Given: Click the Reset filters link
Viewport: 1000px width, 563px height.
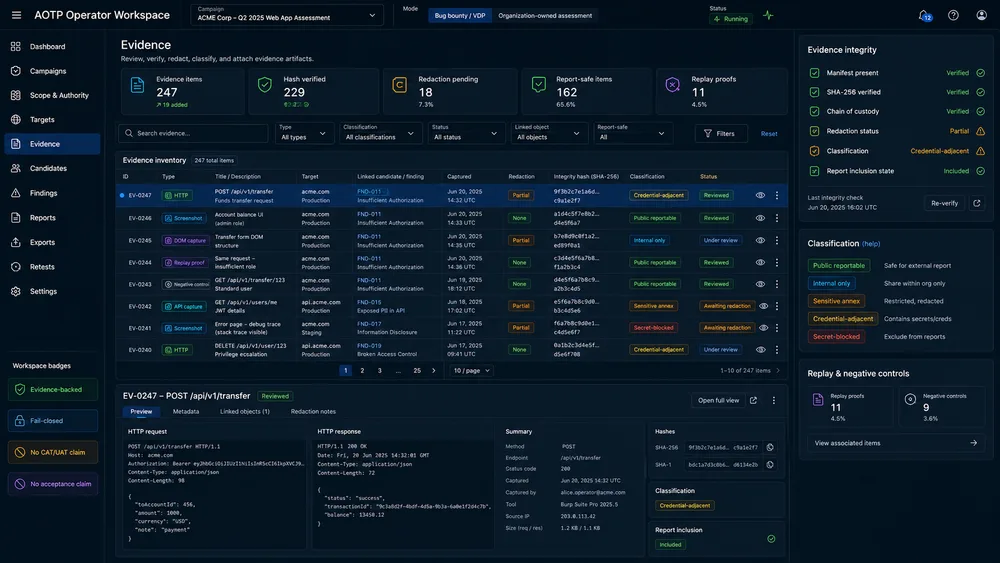Looking at the screenshot, I should [768, 134].
